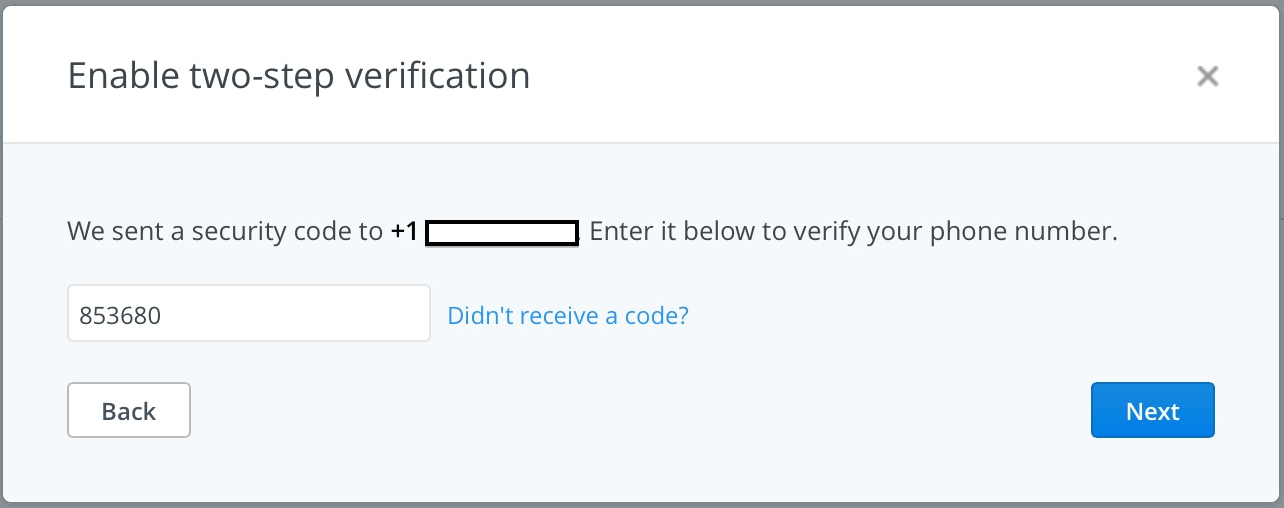Place cursor on the 853680 code

point(121,316)
